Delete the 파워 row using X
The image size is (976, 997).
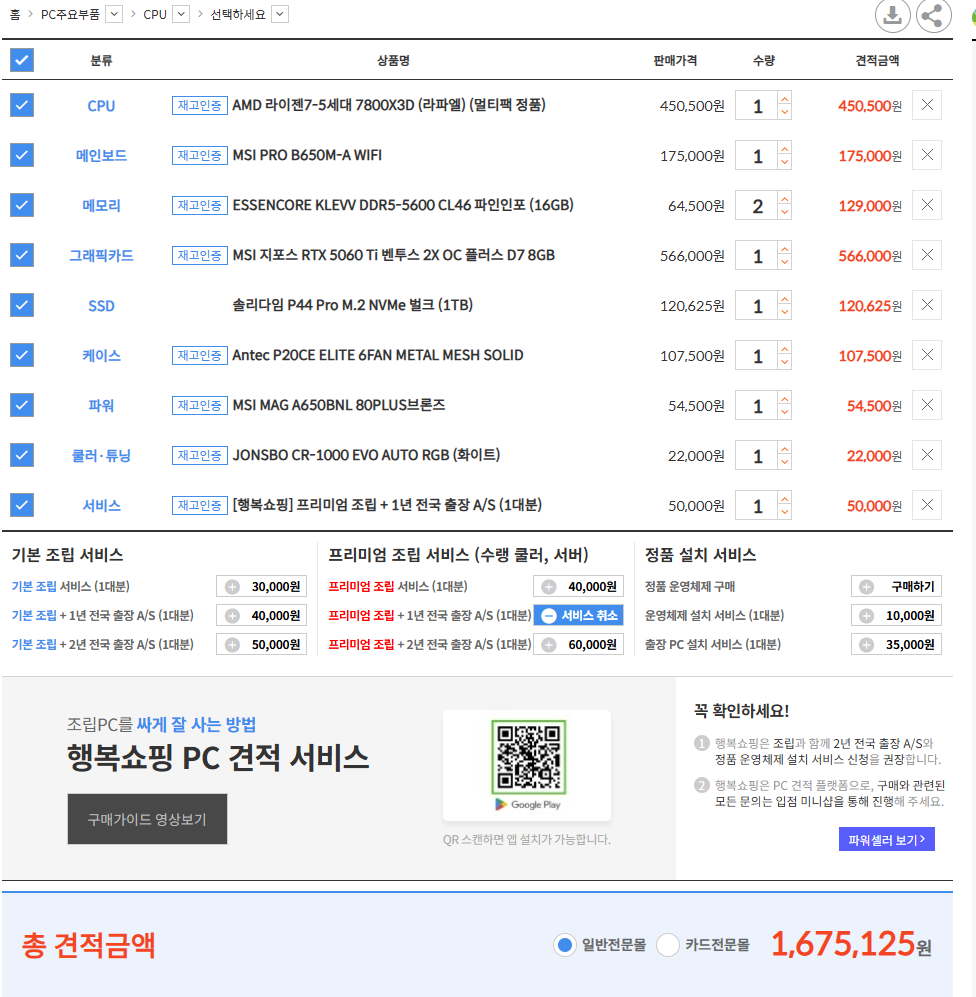pyautogui.click(x=927, y=405)
